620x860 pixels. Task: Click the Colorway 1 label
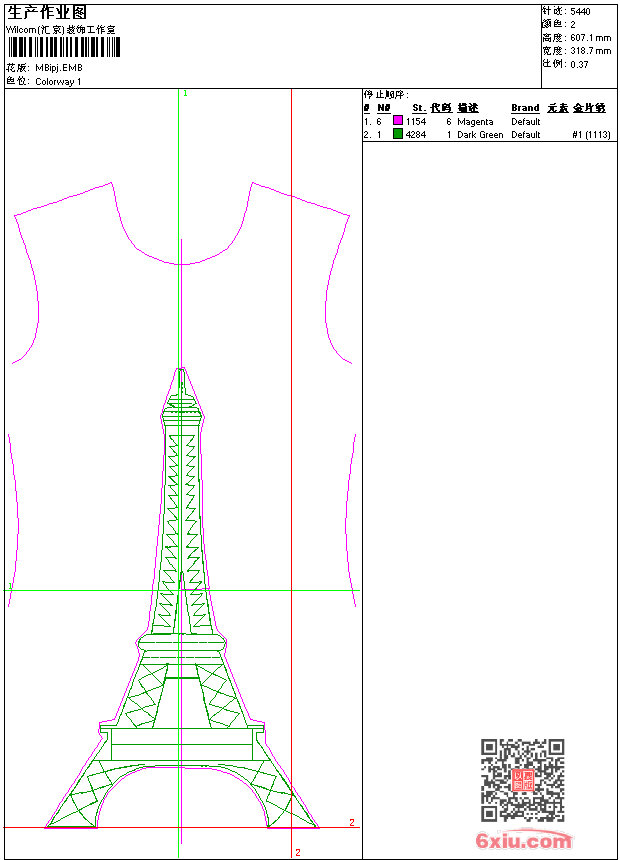(58, 81)
